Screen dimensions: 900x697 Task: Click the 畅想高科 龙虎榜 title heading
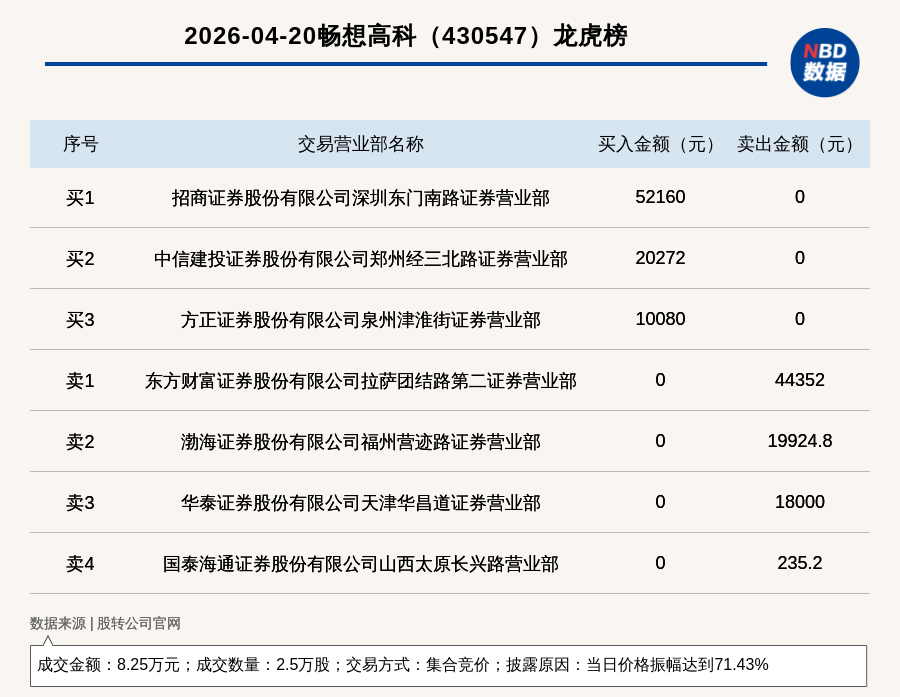pos(405,36)
